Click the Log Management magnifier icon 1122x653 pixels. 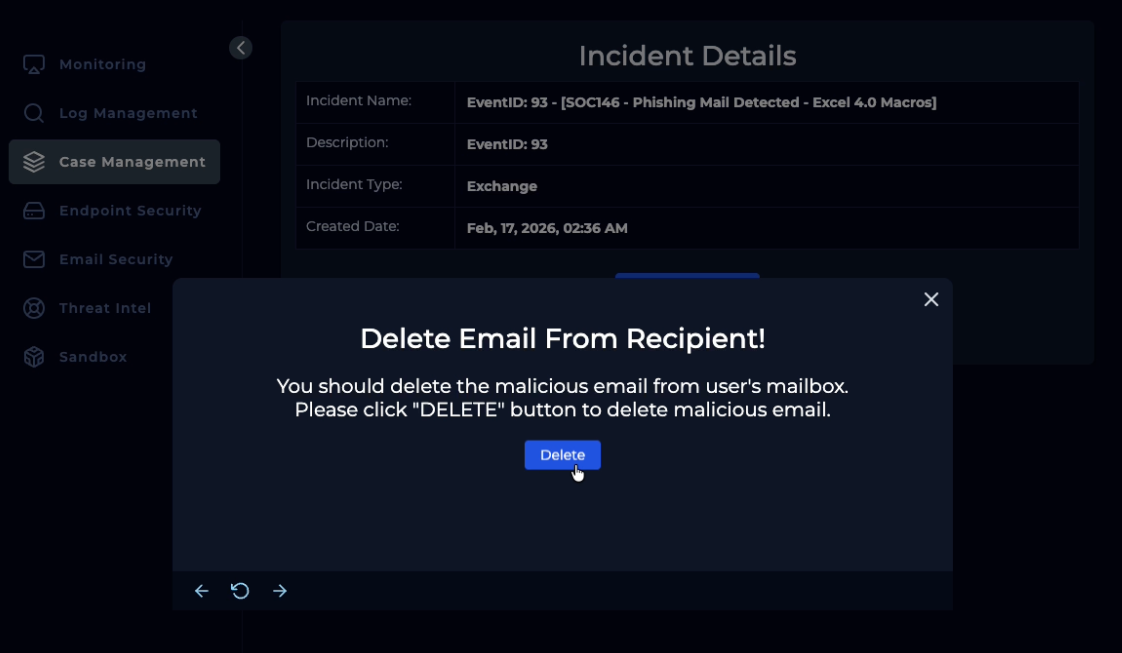[34, 113]
